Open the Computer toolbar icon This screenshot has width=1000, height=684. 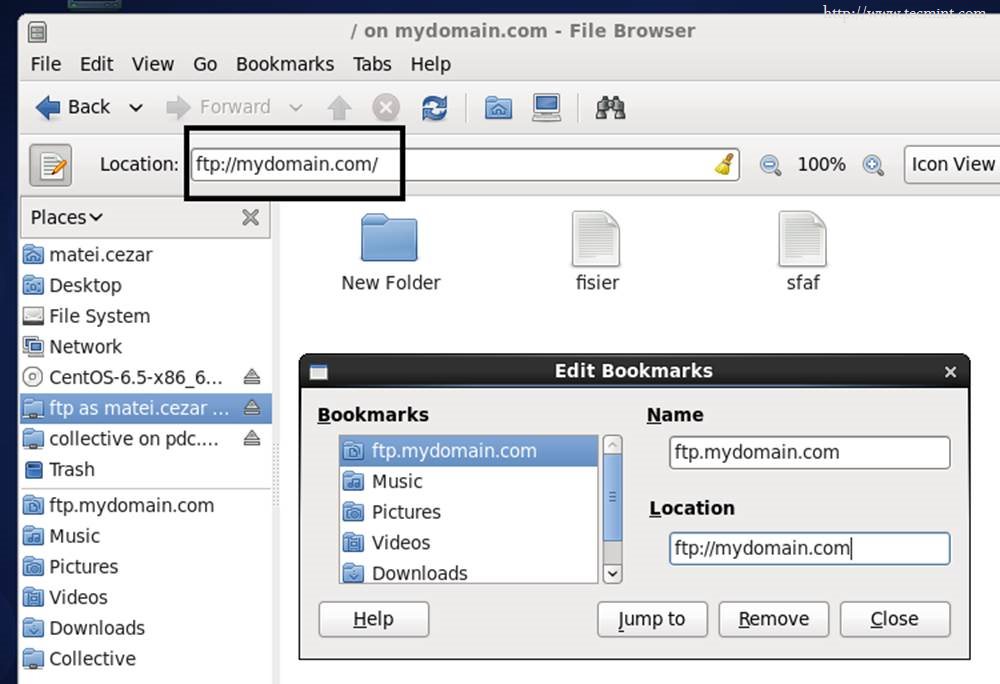pos(547,108)
